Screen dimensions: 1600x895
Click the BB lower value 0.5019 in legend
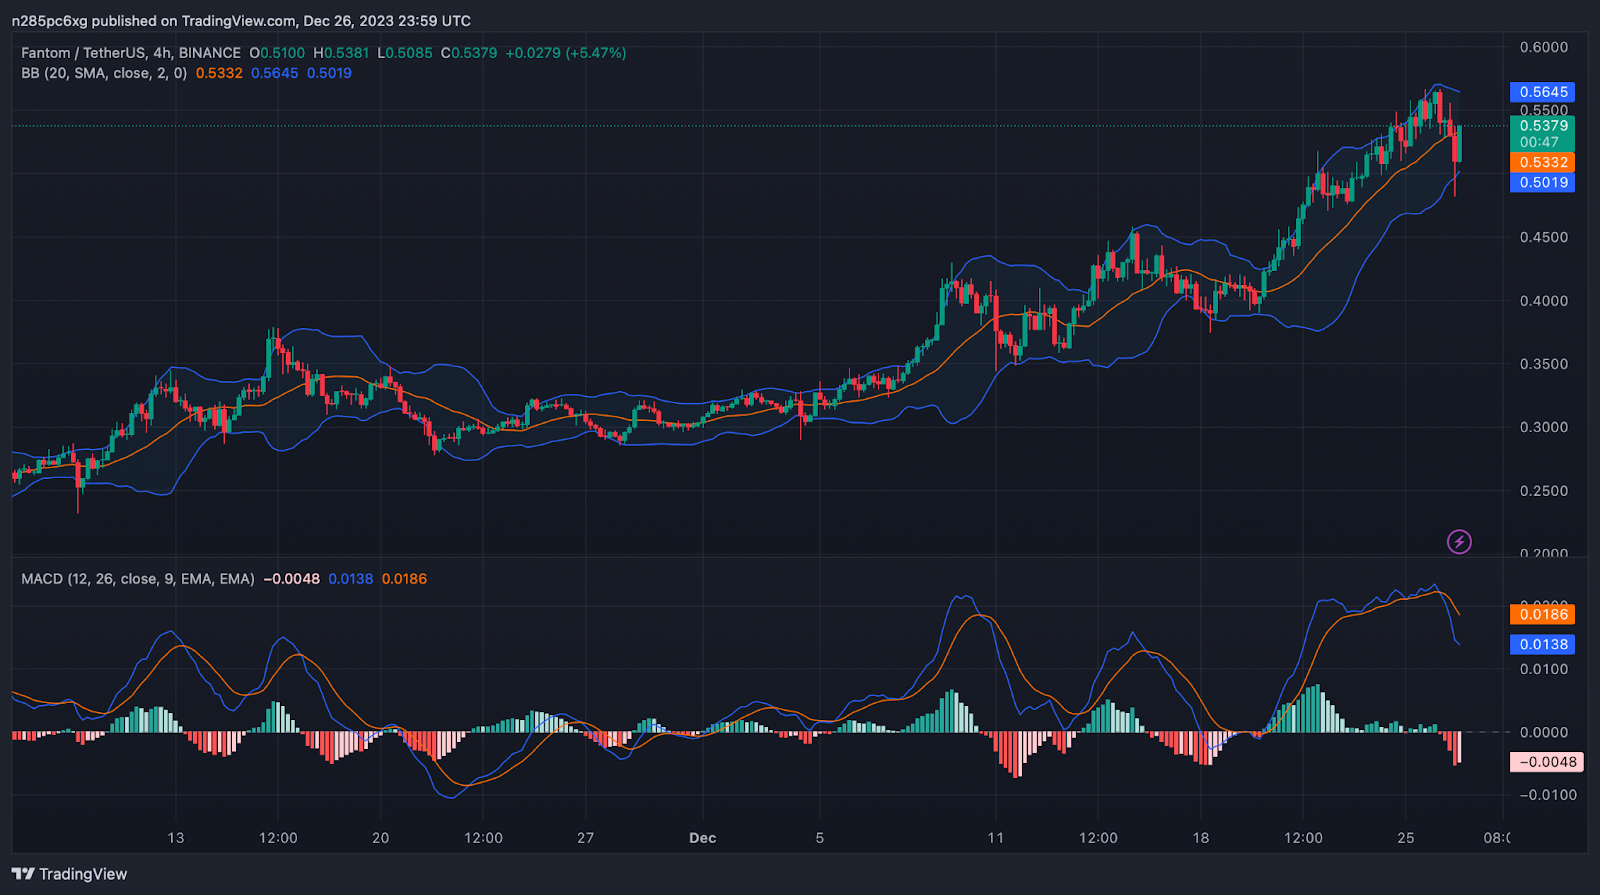click(329, 73)
